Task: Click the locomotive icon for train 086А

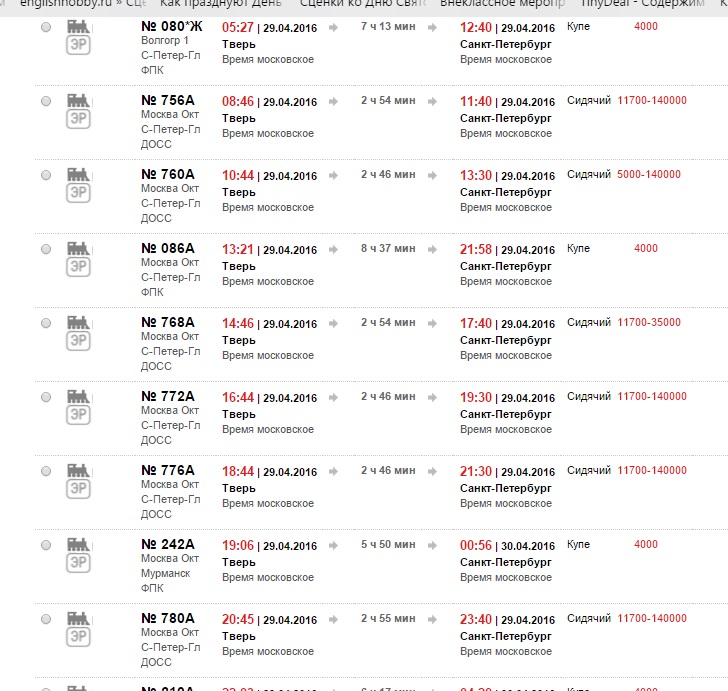Action: coord(78,248)
